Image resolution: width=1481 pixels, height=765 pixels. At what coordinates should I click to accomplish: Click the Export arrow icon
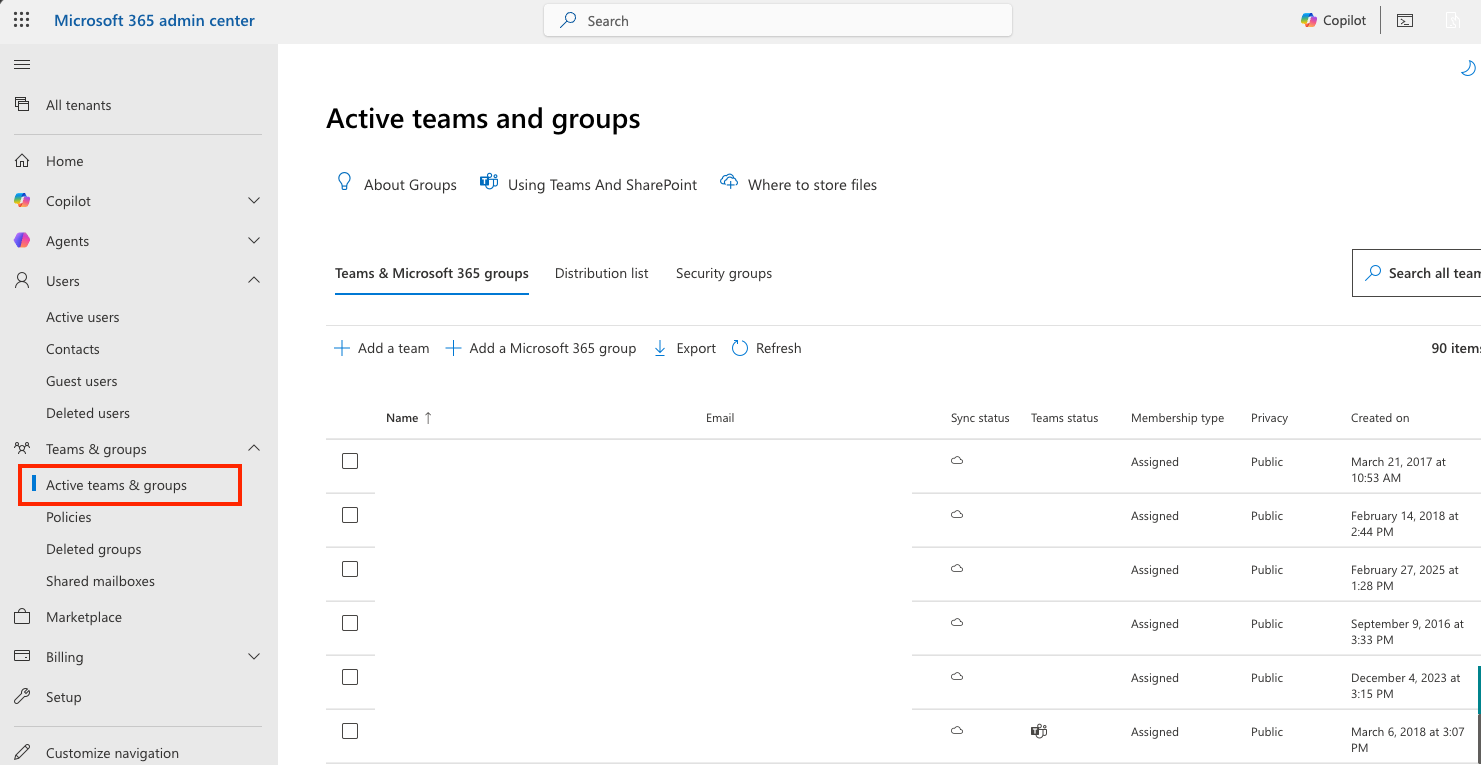[659, 347]
